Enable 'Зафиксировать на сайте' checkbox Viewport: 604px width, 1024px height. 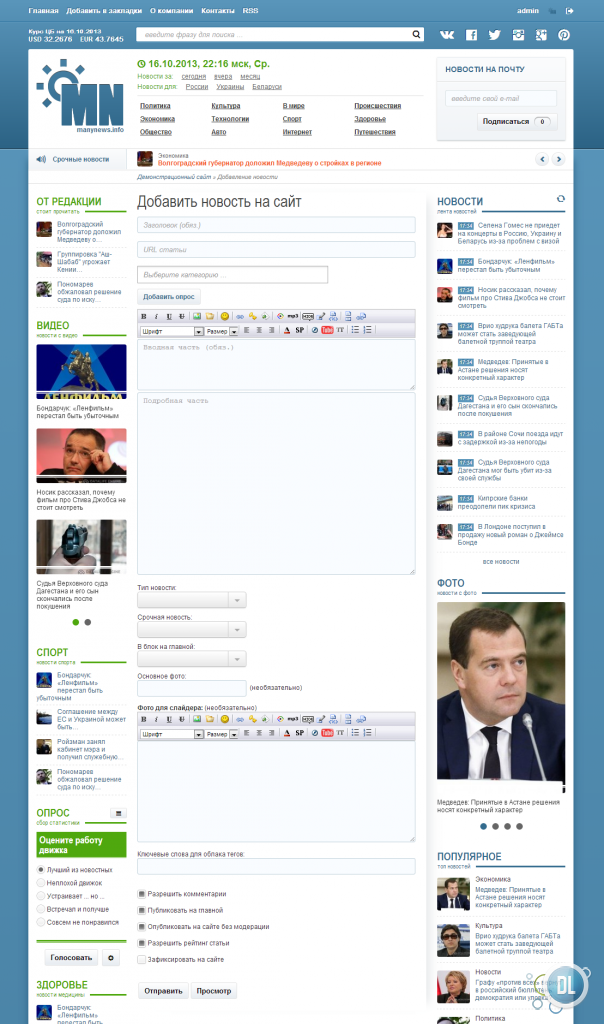tap(142, 959)
